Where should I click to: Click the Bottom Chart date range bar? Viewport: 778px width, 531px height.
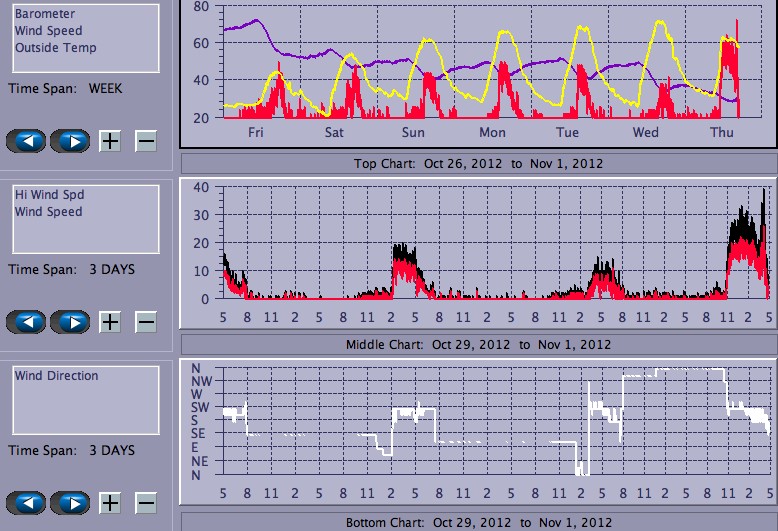click(x=478, y=522)
